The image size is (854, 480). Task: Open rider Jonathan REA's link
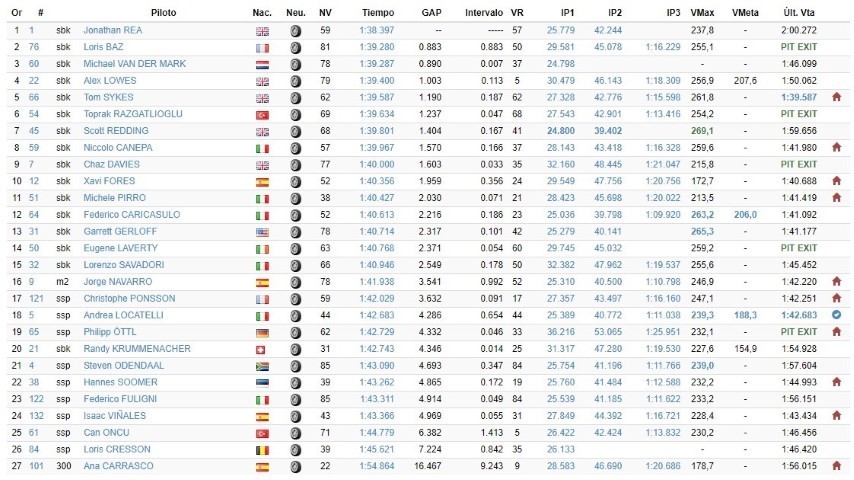pos(114,31)
